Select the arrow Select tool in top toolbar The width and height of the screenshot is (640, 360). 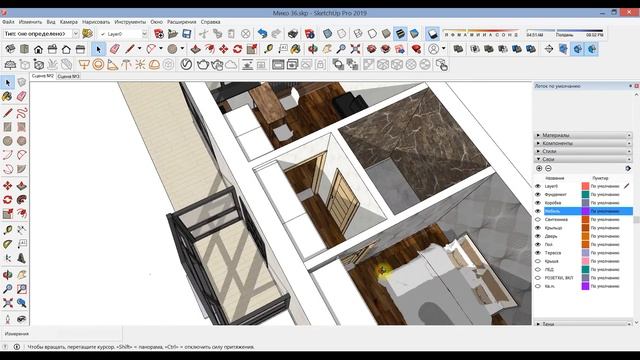click(98, 49)
